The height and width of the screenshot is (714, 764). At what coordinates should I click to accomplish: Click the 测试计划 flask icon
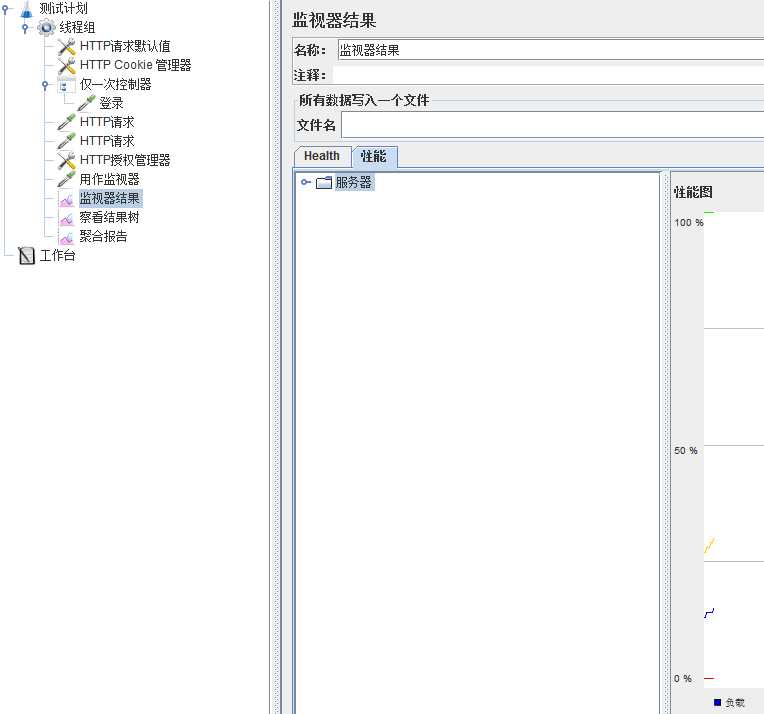click(26, 8)
